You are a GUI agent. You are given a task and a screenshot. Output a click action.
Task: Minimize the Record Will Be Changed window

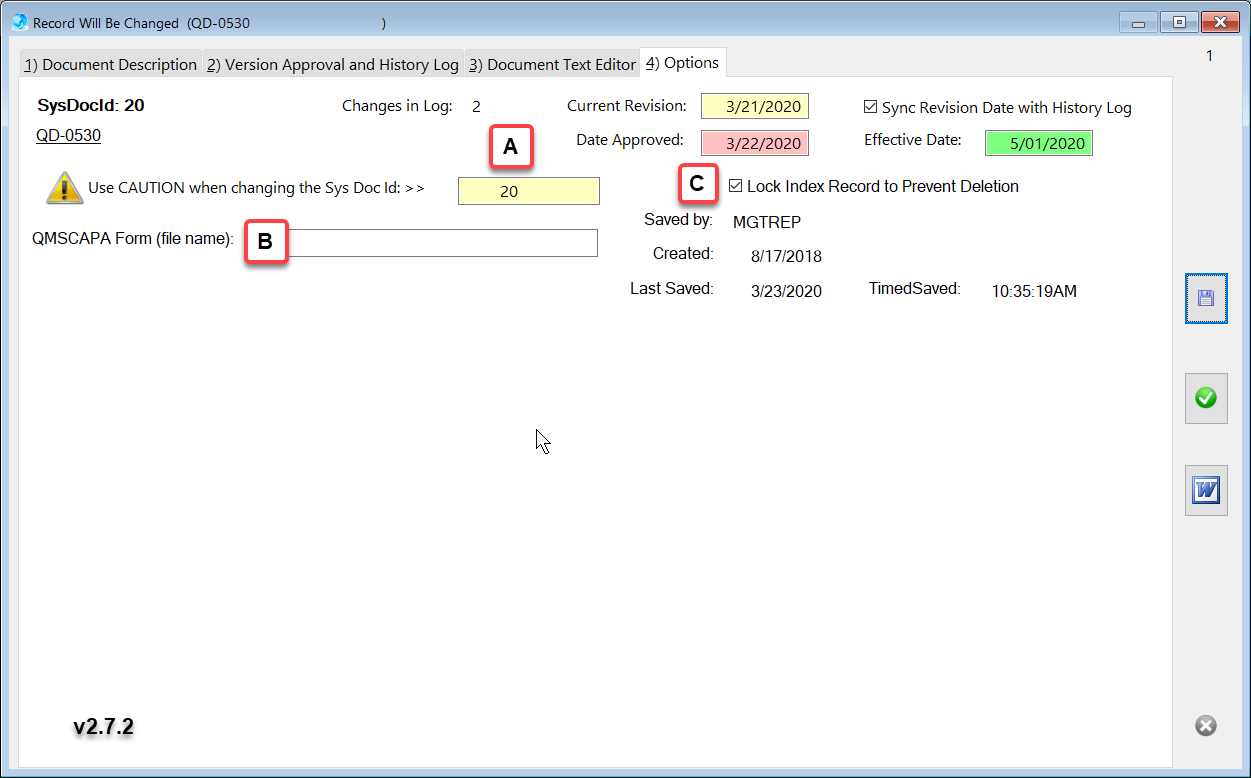click(x=1138, y=22)
